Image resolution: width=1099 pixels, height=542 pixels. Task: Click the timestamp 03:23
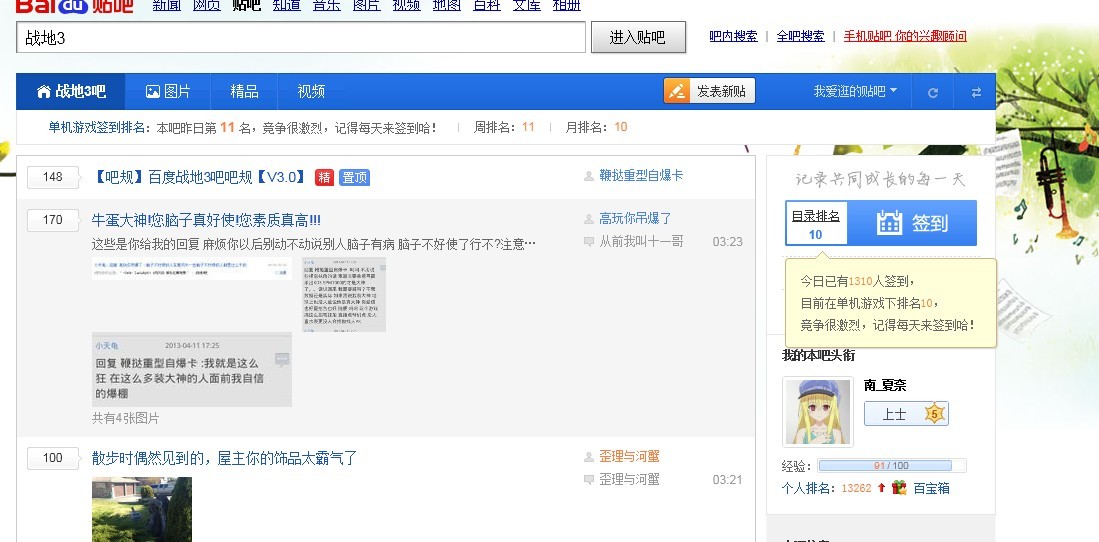click(728, 242)
